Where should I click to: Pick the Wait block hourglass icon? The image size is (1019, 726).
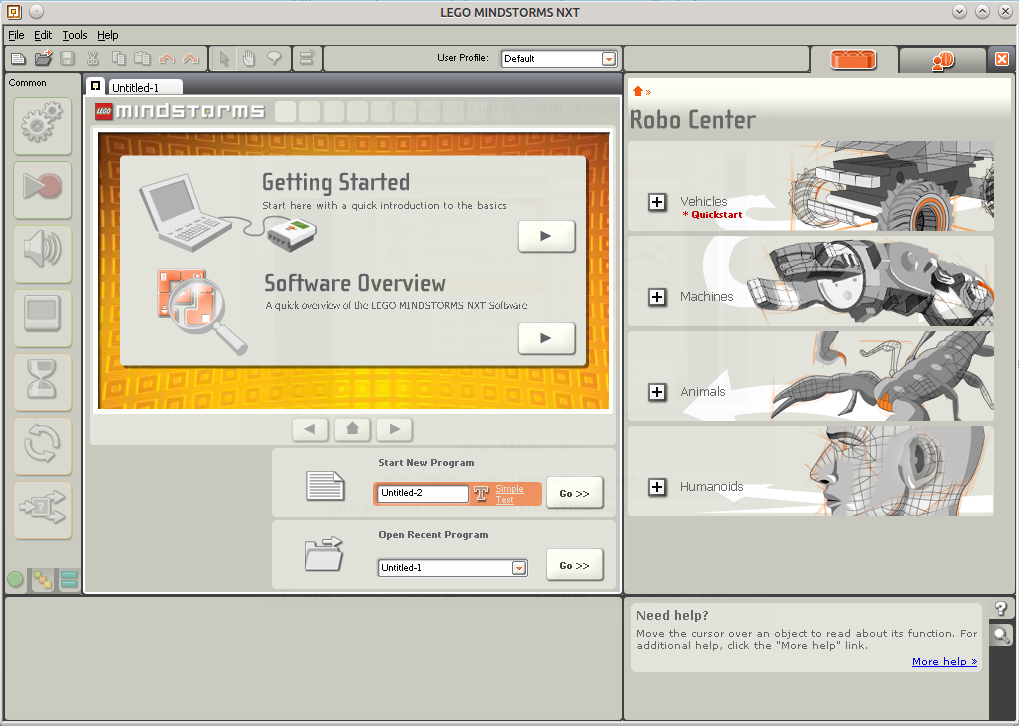[43, 382]
